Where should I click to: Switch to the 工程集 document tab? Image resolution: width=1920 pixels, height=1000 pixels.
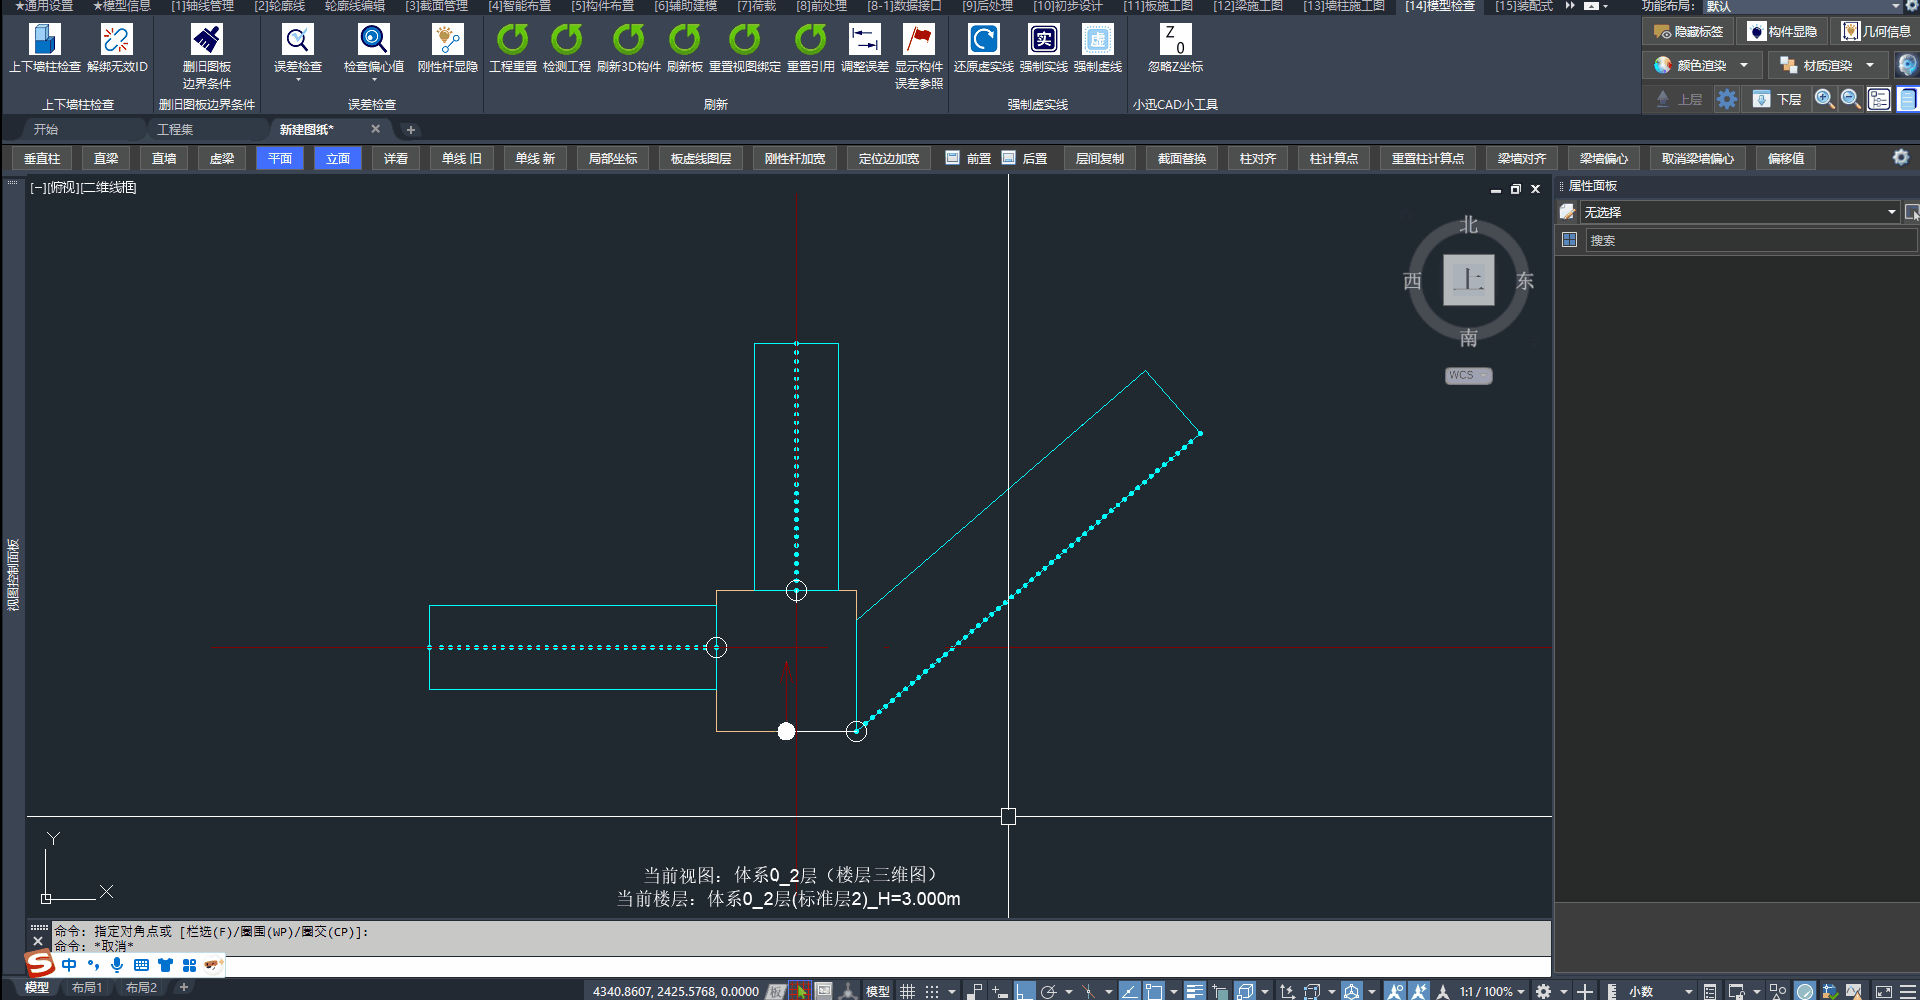tap(175, 129)
